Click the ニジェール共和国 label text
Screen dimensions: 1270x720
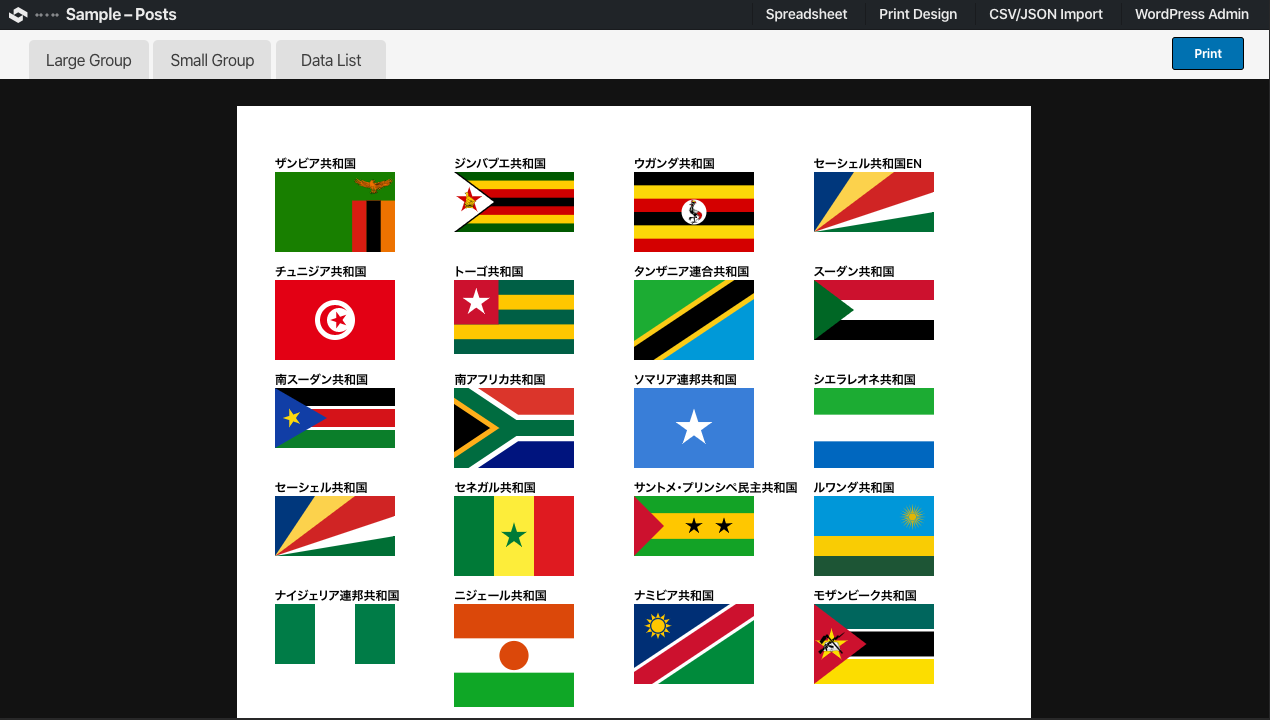500,595
